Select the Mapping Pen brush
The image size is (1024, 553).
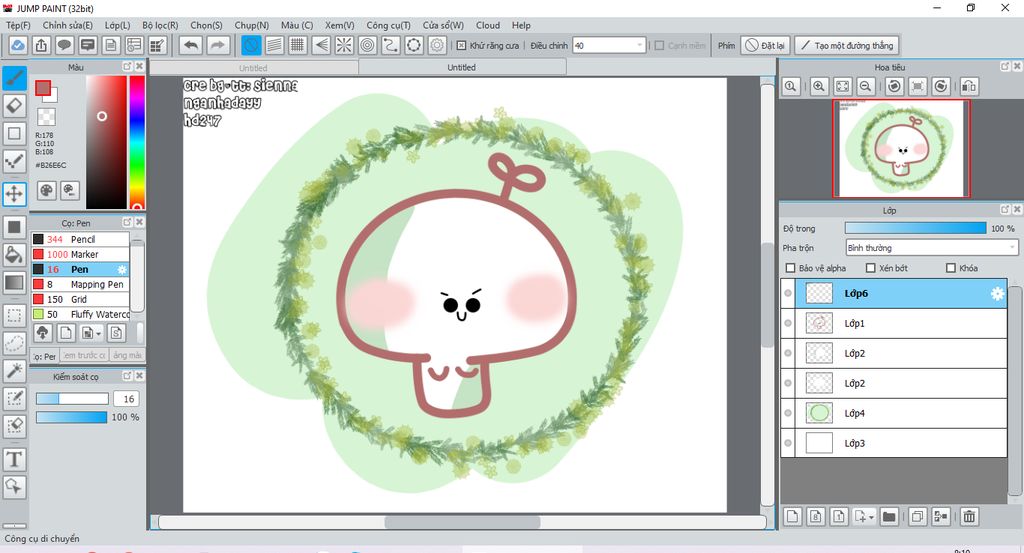click(x=80, y=284)
